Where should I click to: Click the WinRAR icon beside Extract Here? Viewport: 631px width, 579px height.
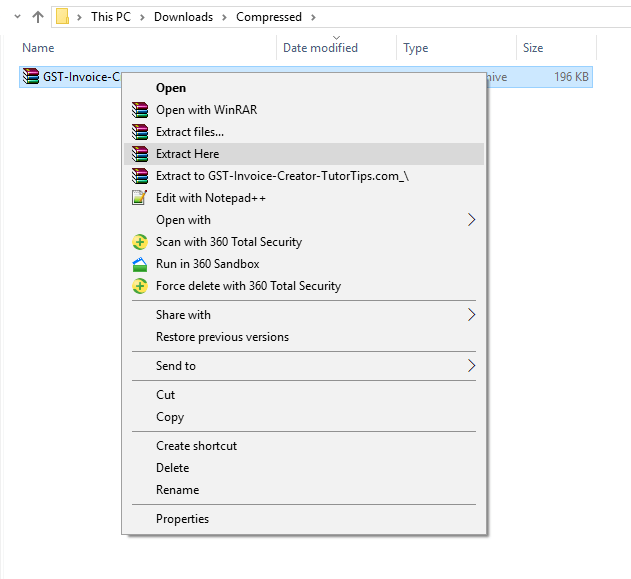coord(140,154)
